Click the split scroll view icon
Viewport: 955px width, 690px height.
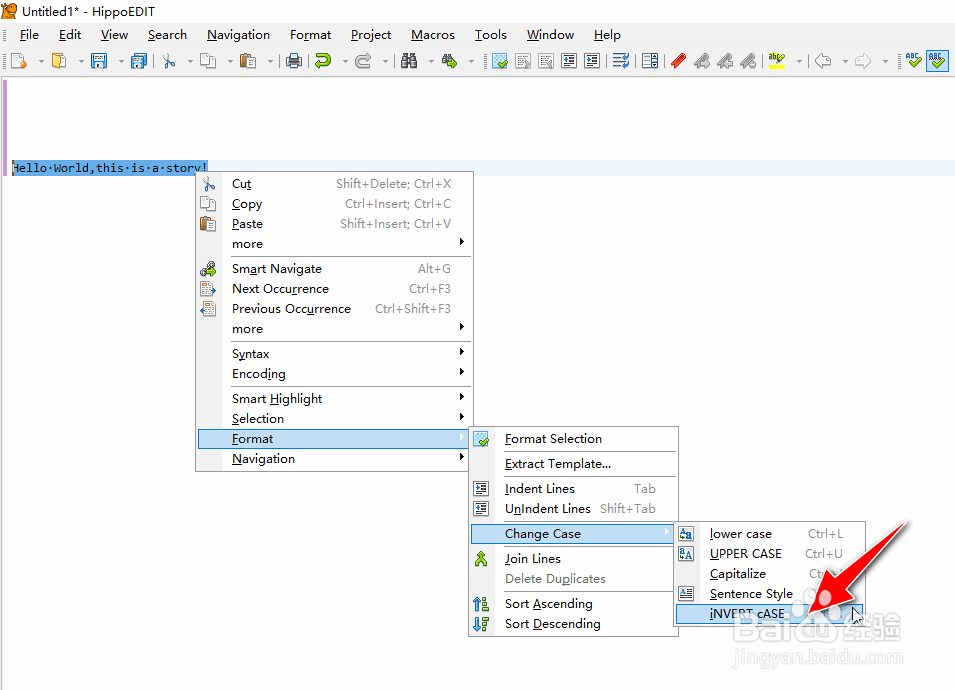pos(650,61)
